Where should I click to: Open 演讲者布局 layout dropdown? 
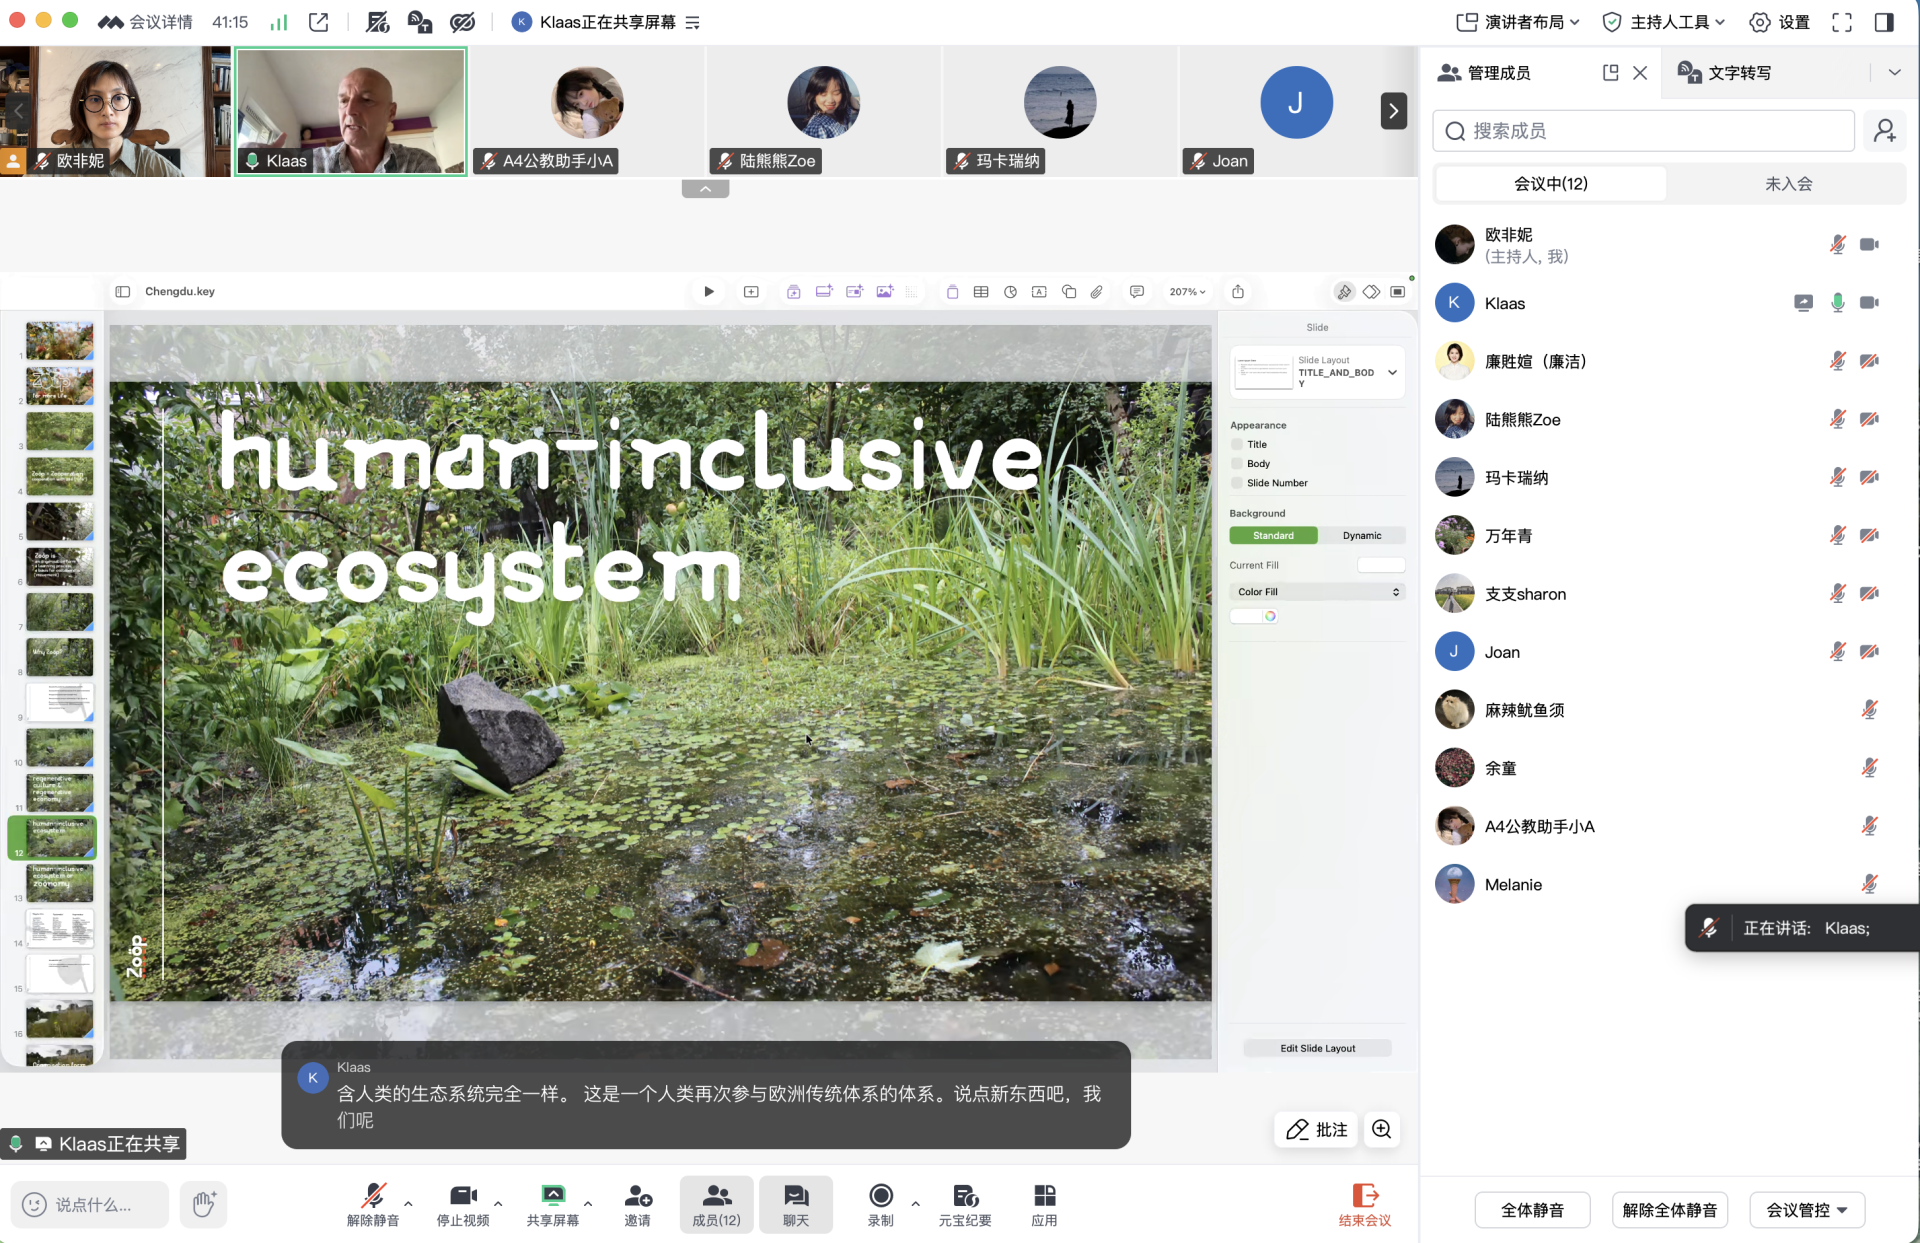point(1518,22)
